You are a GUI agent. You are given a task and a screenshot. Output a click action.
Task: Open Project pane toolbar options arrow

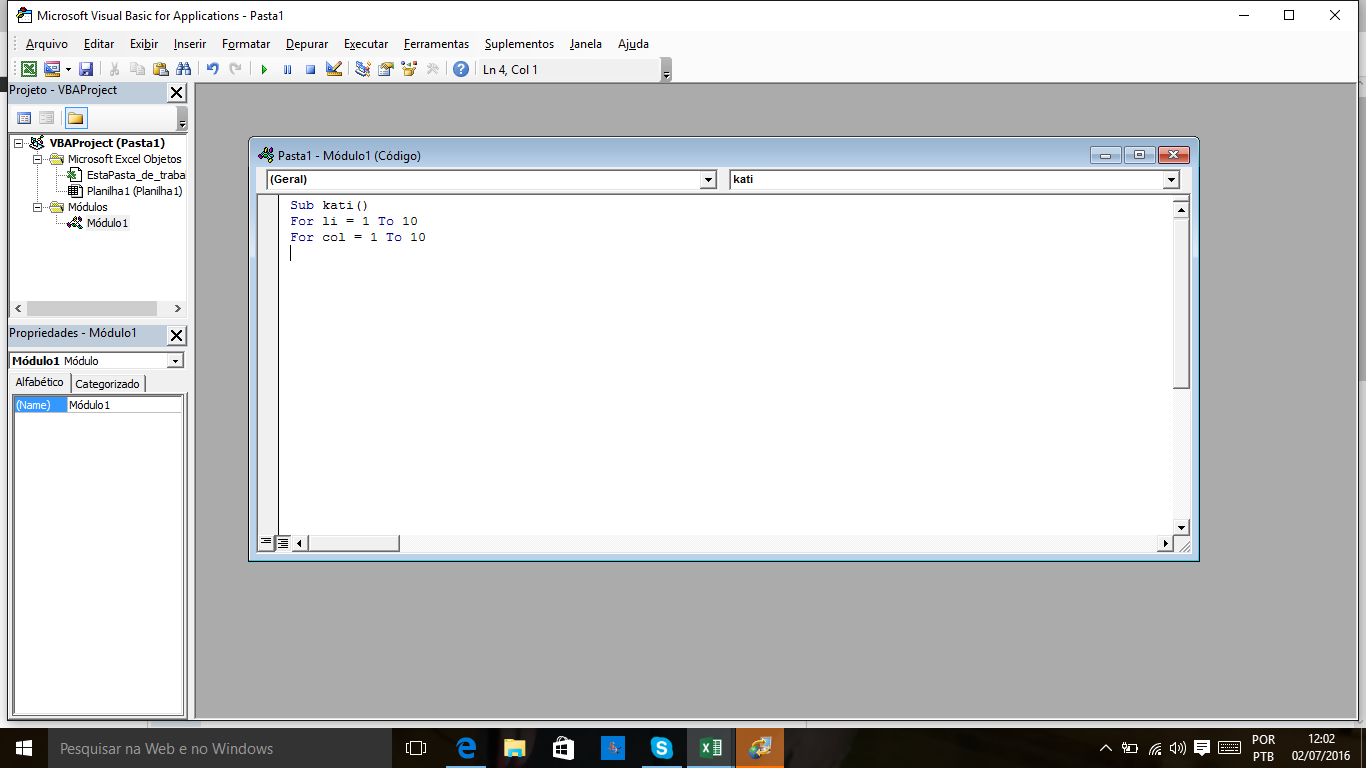pos(182,119)
